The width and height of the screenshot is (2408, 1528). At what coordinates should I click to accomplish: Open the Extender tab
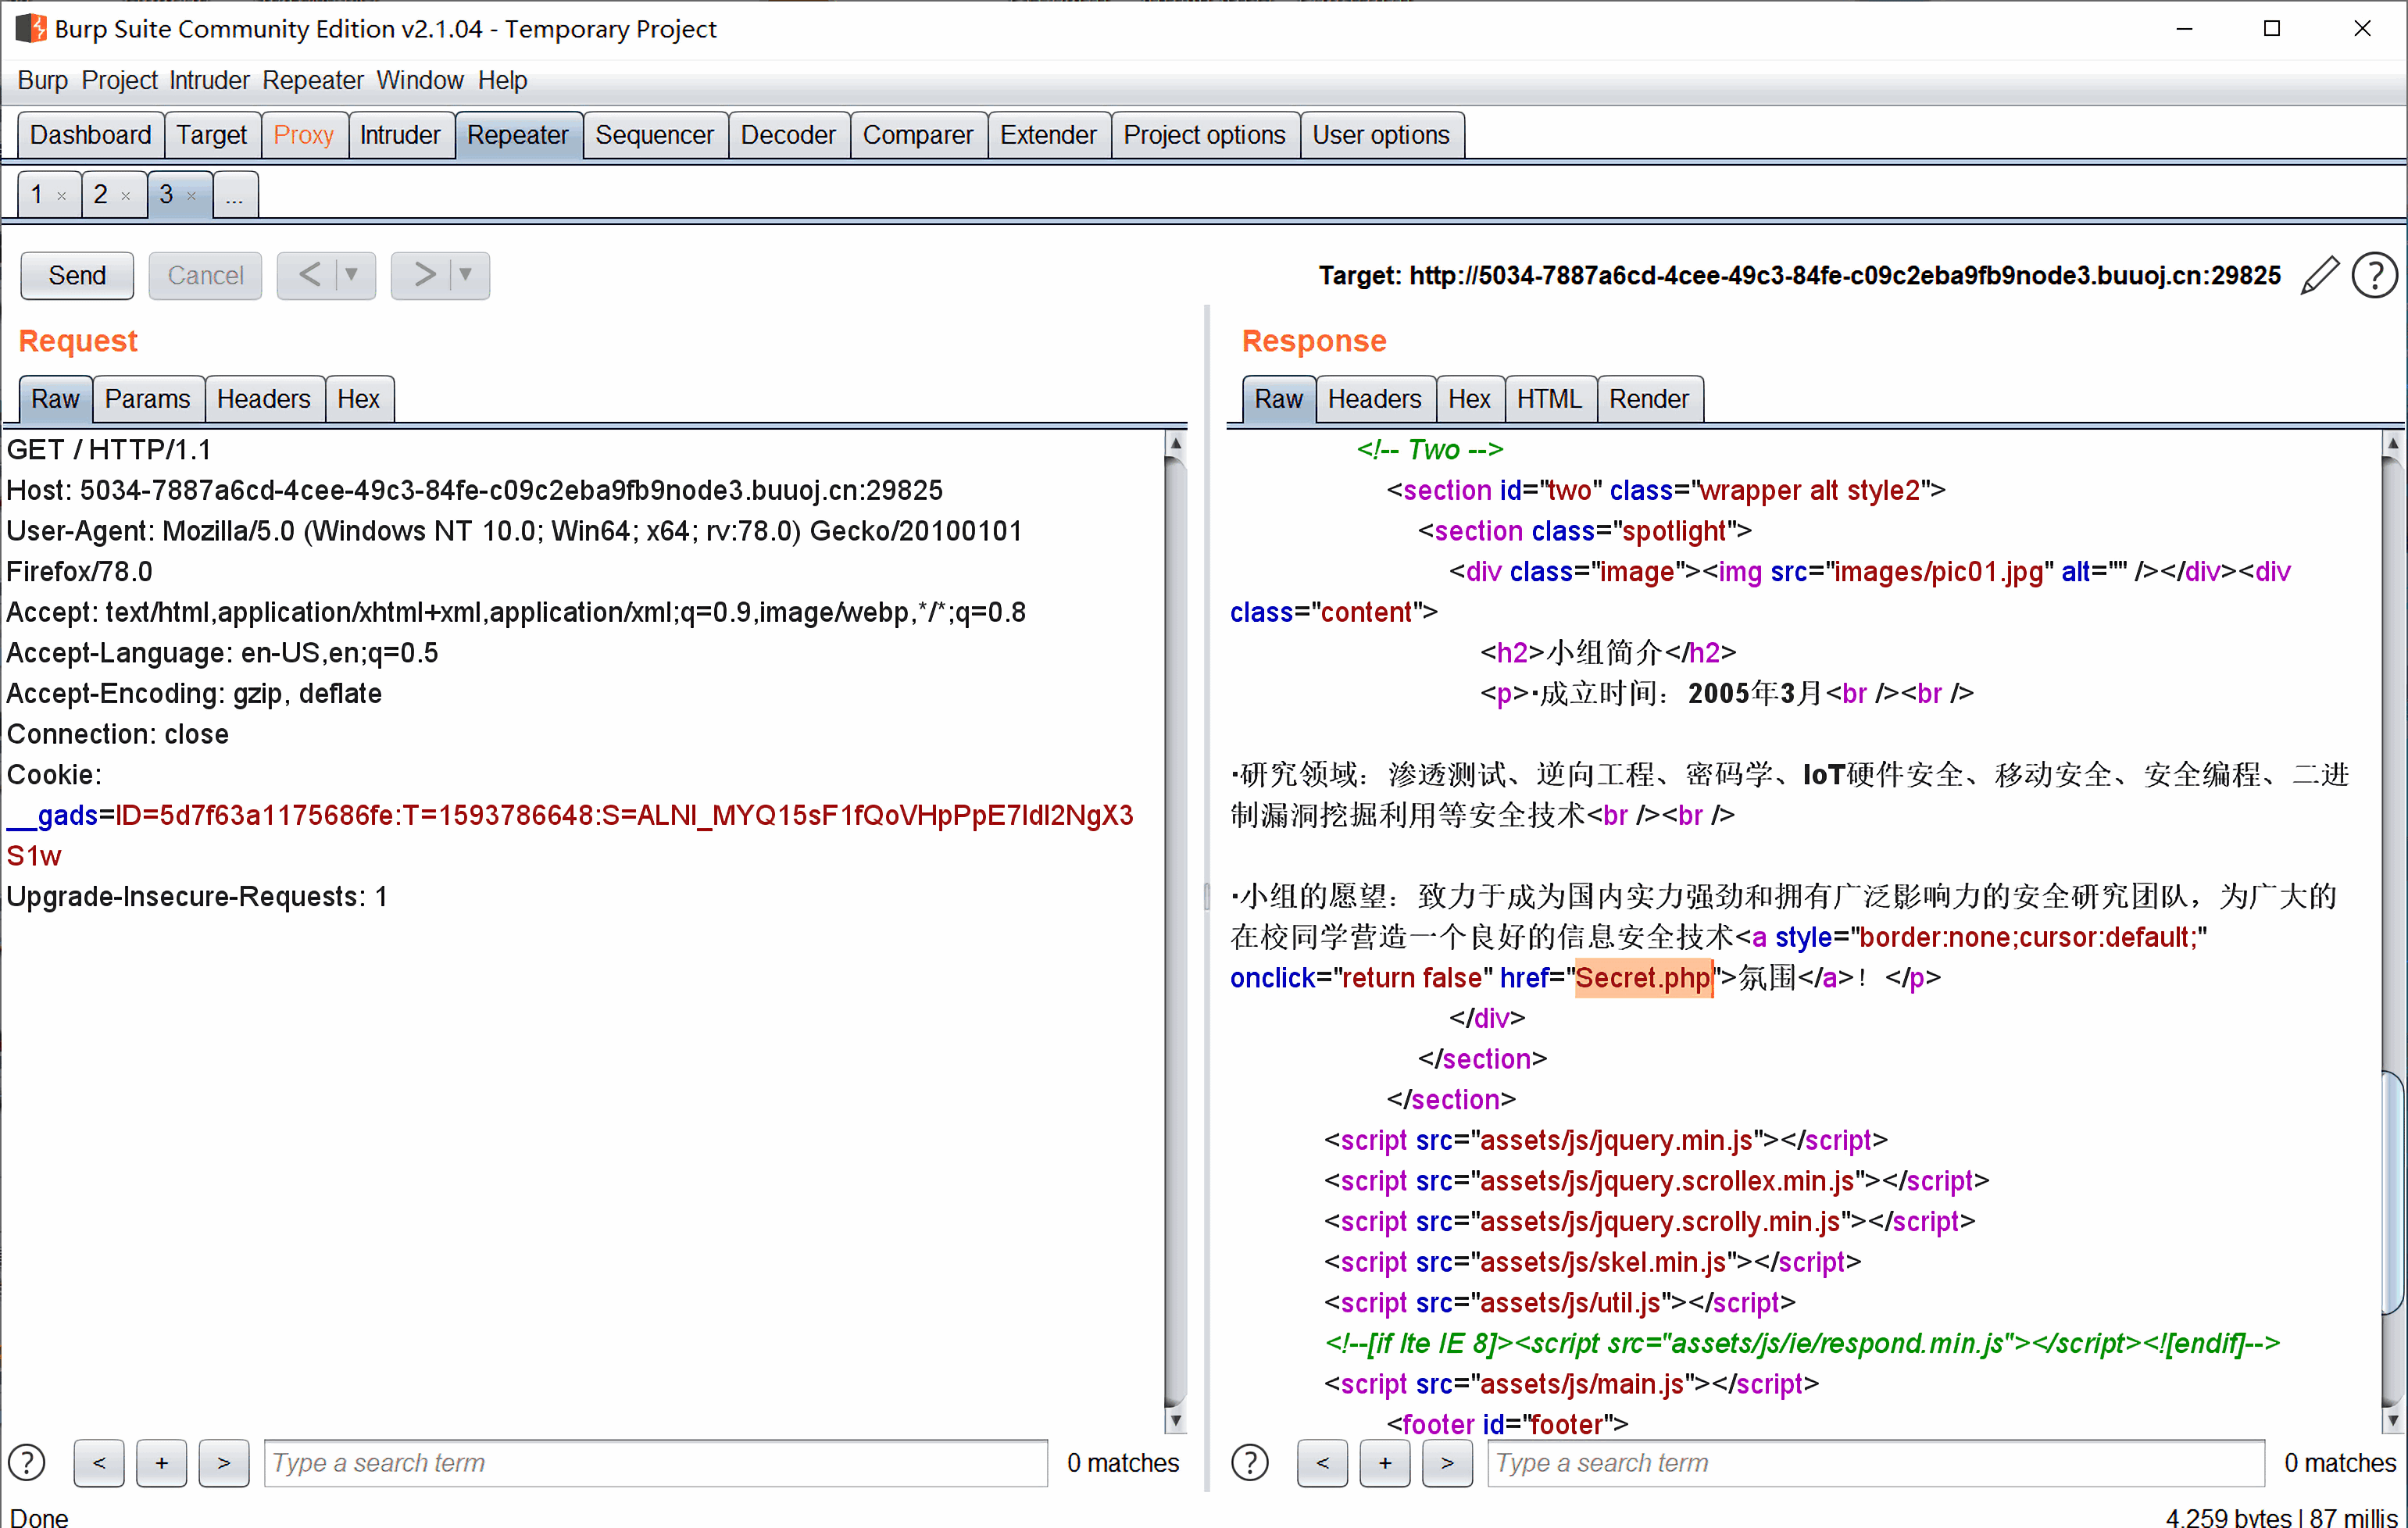[1049, 135]
